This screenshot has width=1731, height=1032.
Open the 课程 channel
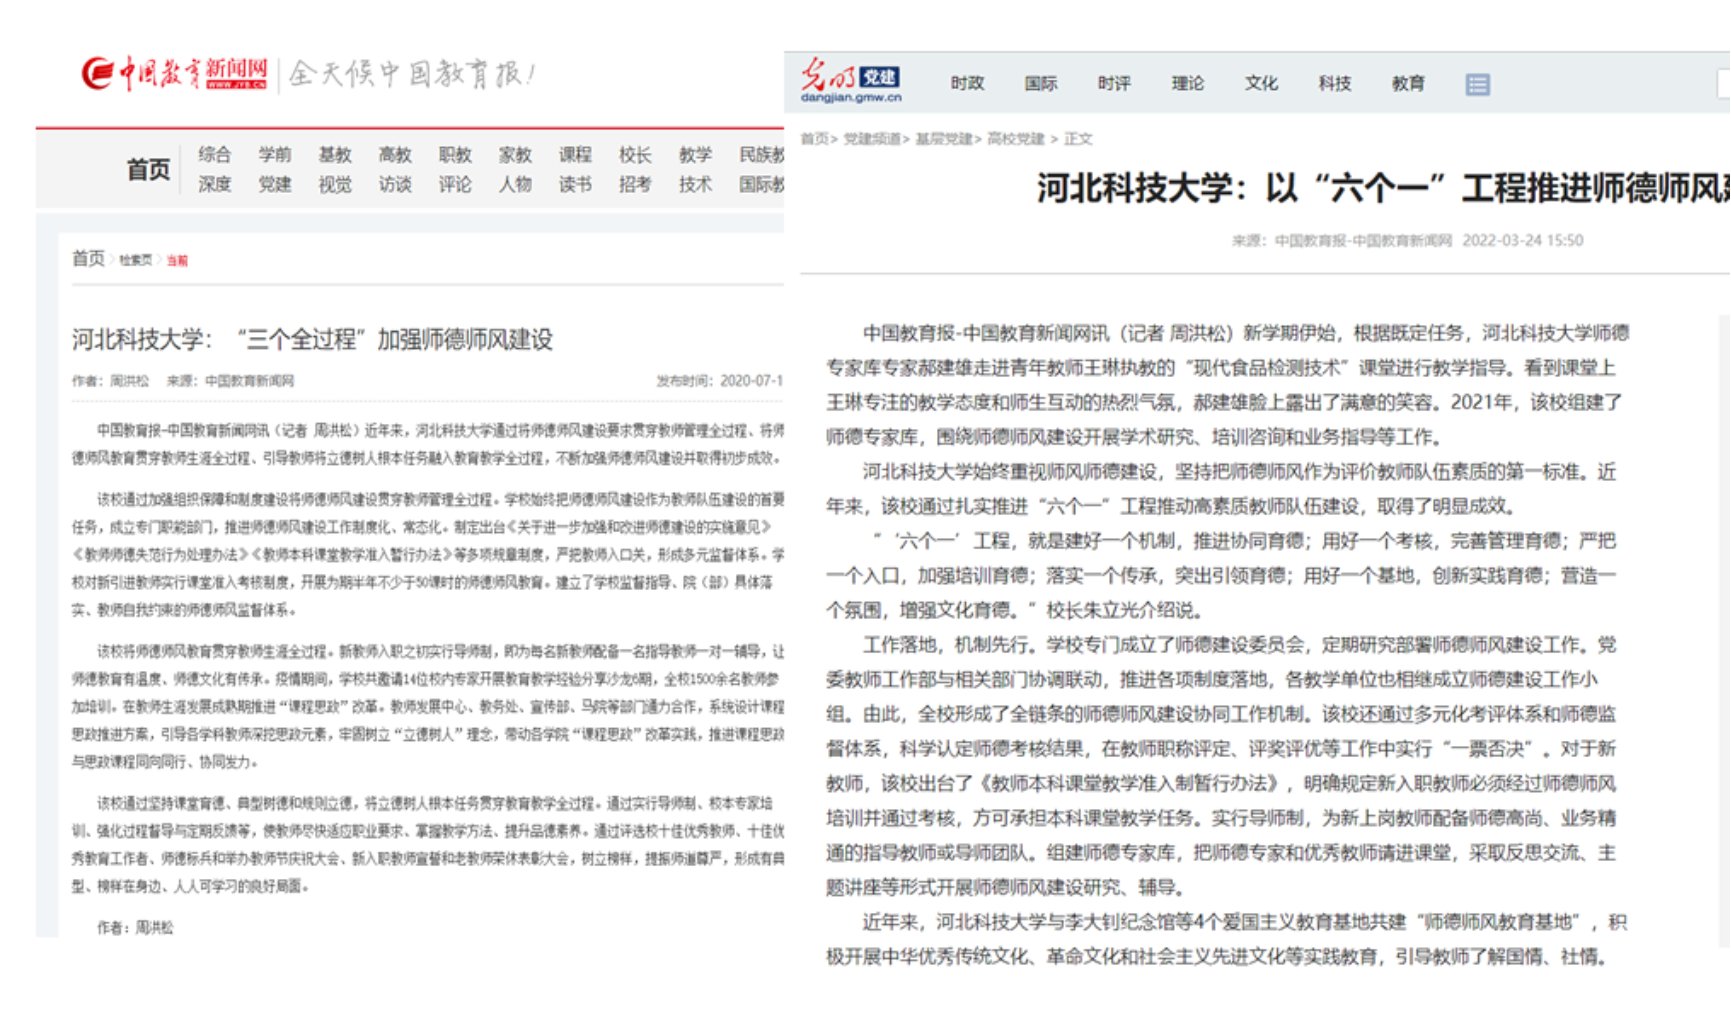575,154
